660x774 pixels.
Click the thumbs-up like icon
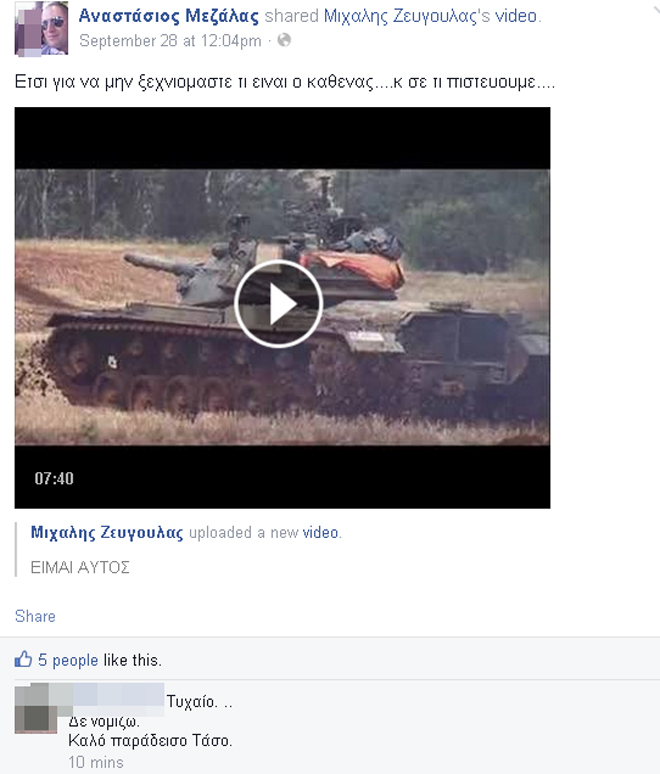(23, 659)
